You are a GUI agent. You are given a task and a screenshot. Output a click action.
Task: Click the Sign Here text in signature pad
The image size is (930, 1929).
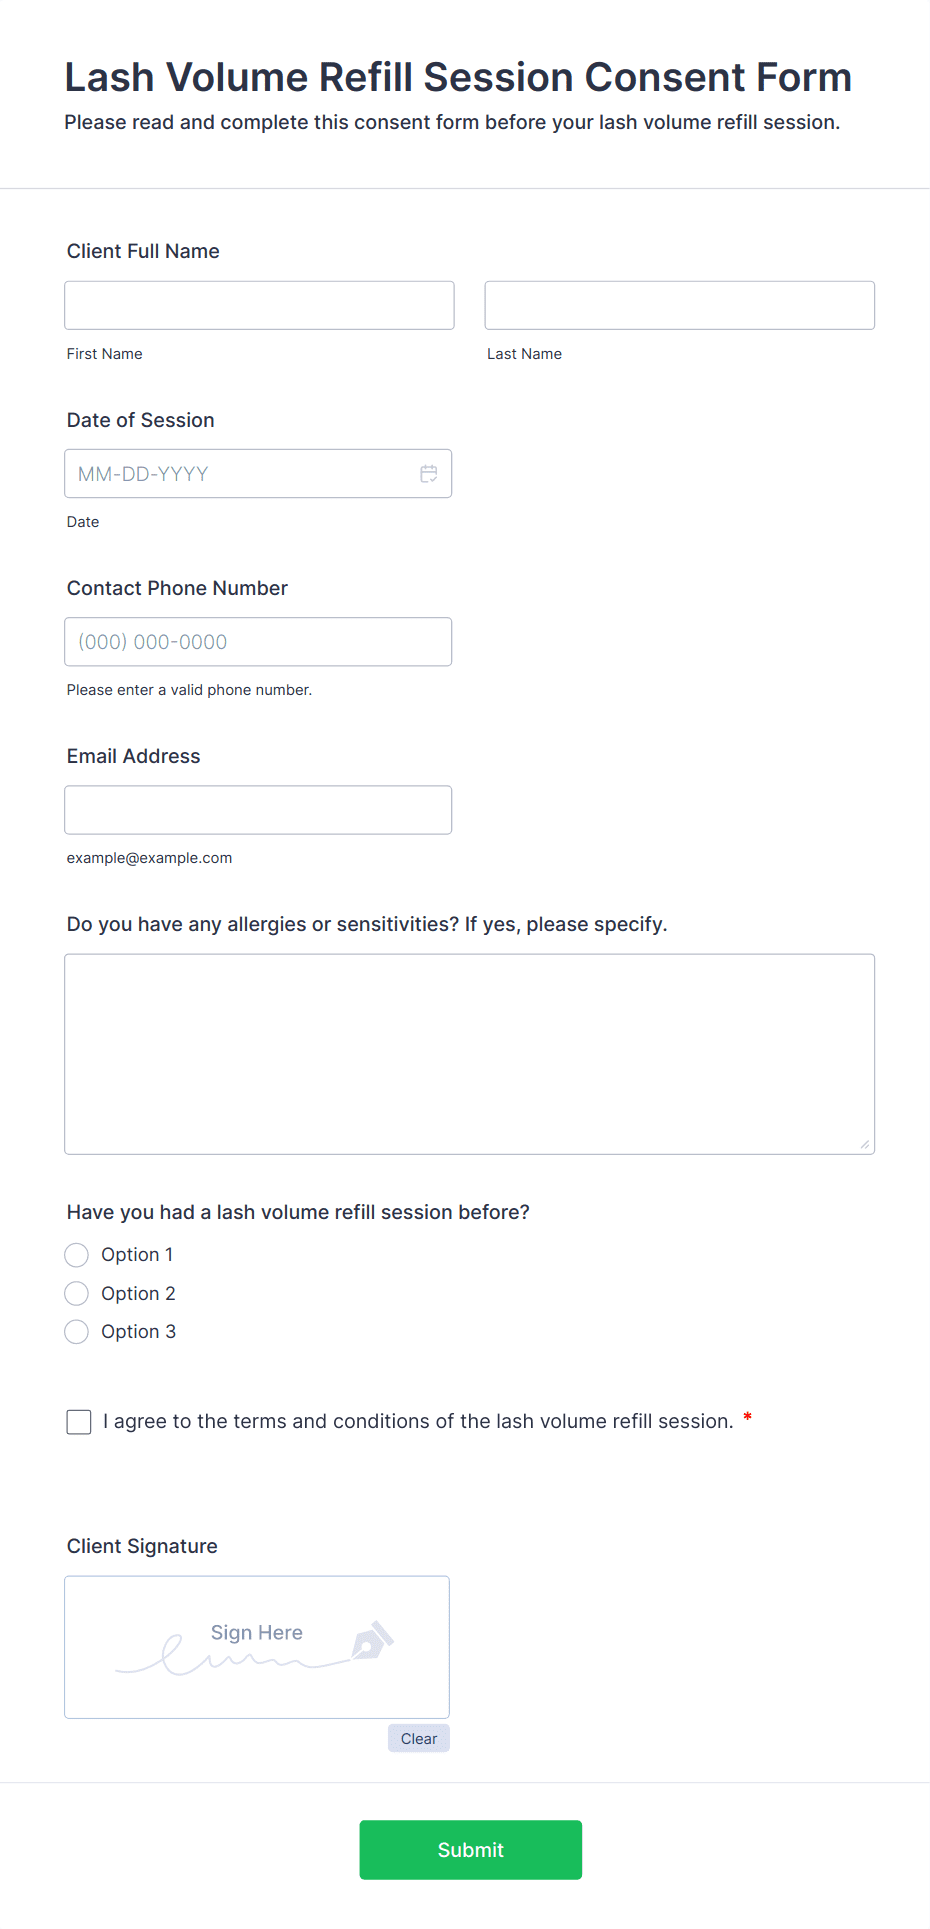coord(257,1633)
